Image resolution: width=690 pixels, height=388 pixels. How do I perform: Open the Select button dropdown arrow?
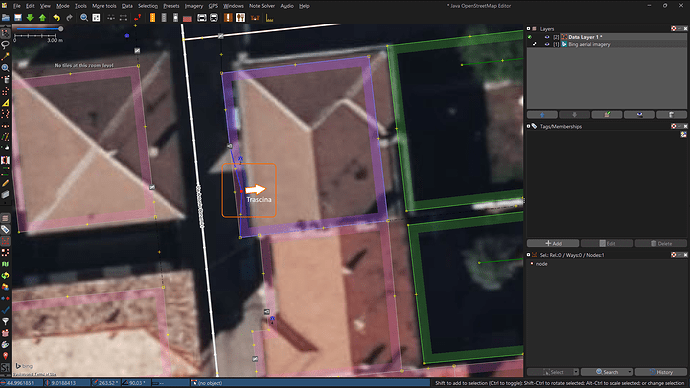pos(576,372)
